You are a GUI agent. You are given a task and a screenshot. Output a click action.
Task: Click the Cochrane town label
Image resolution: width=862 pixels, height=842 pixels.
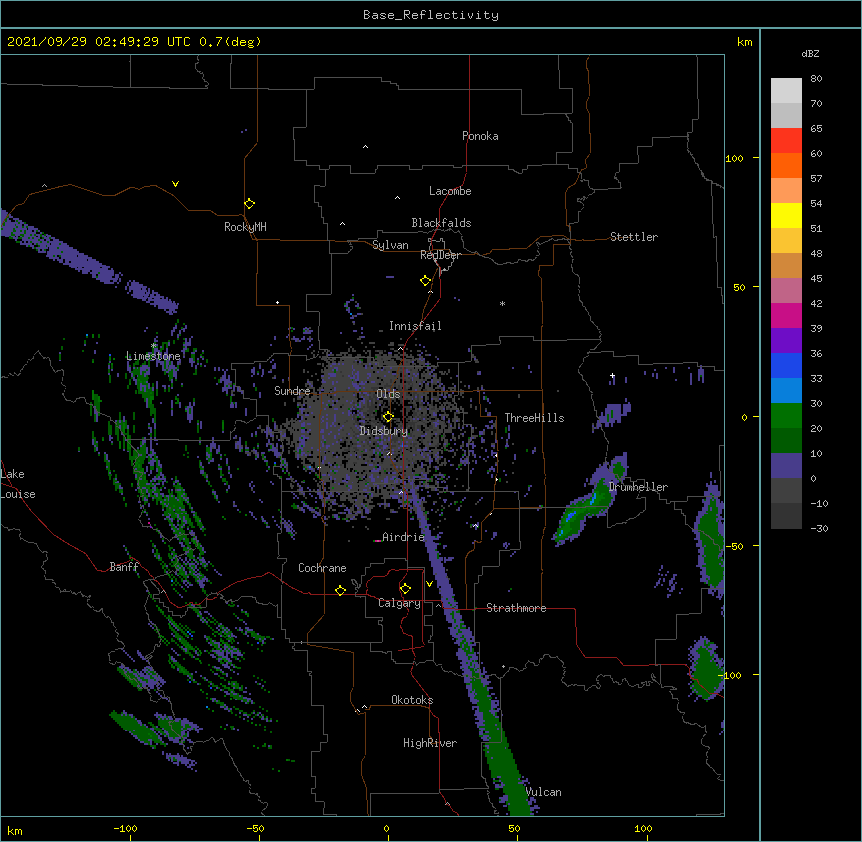pos(322,568)
